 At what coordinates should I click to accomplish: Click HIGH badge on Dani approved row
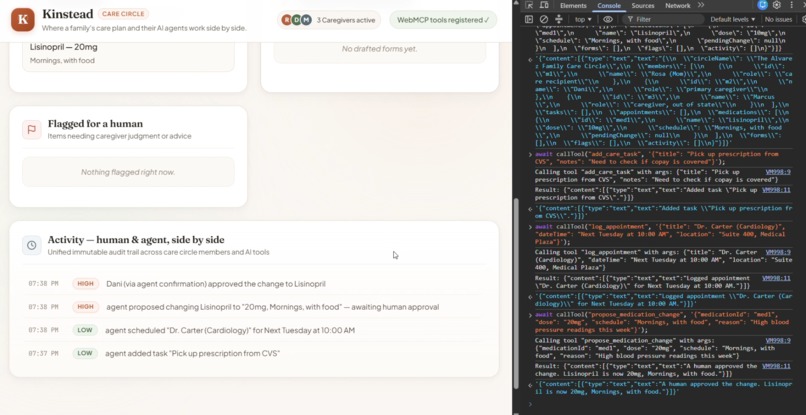pos(85,284)
